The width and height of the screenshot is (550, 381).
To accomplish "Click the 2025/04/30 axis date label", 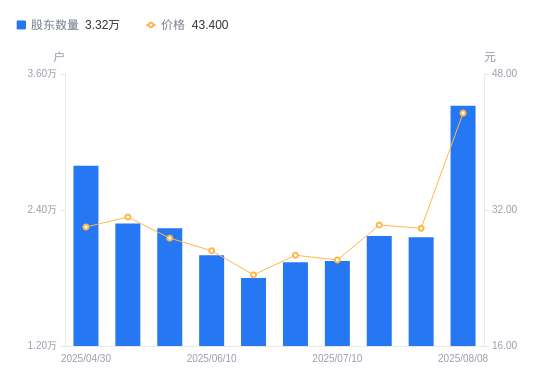I will coord(86,358).
